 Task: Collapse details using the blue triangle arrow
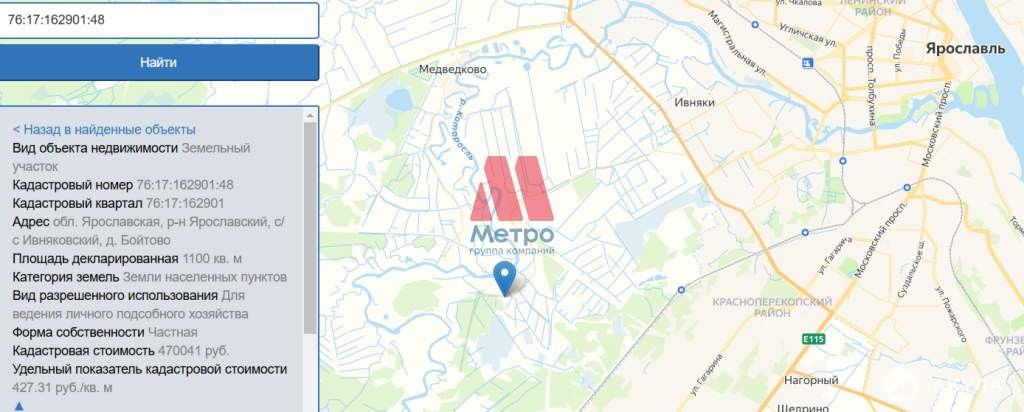pyautogui.click(x=19, y=406)
